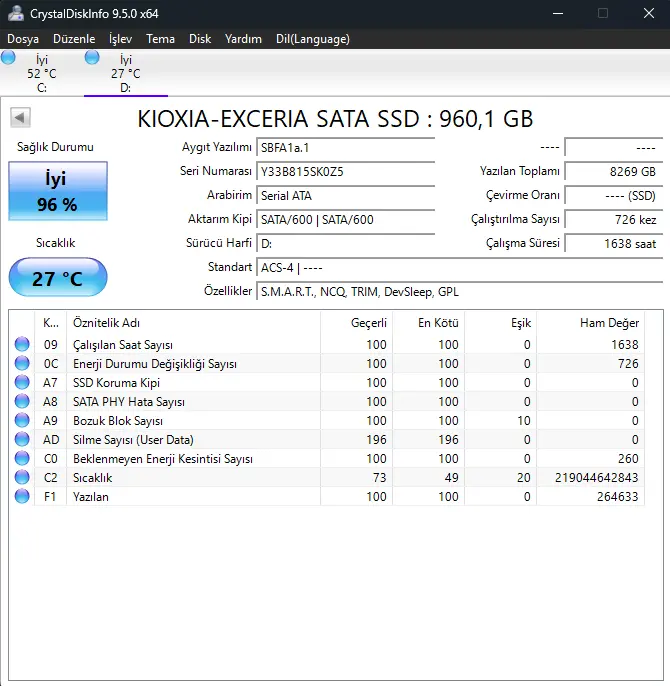Click the Öznitelik Adı column header
This screenshot has height=686, width=670.
pos(193,323)
